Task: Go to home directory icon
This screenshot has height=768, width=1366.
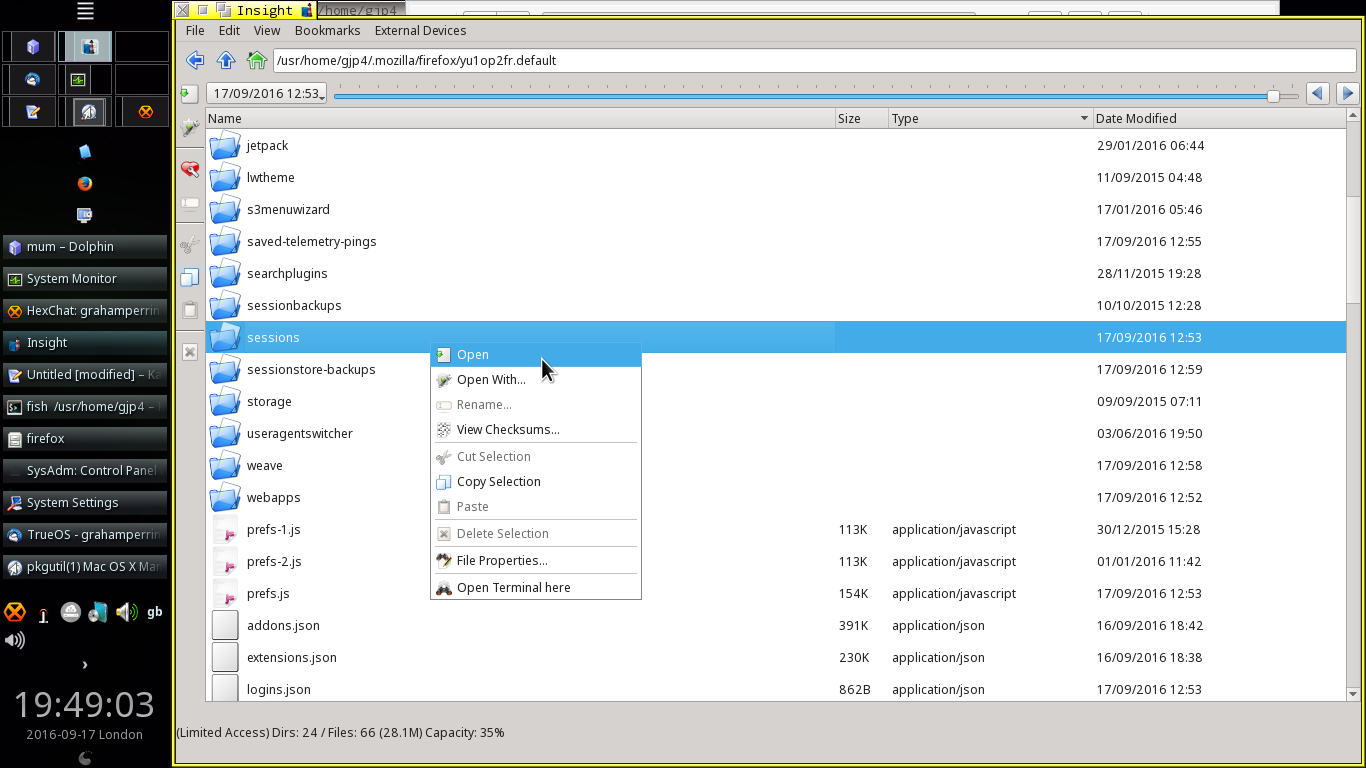Action: tap(257, 60)
